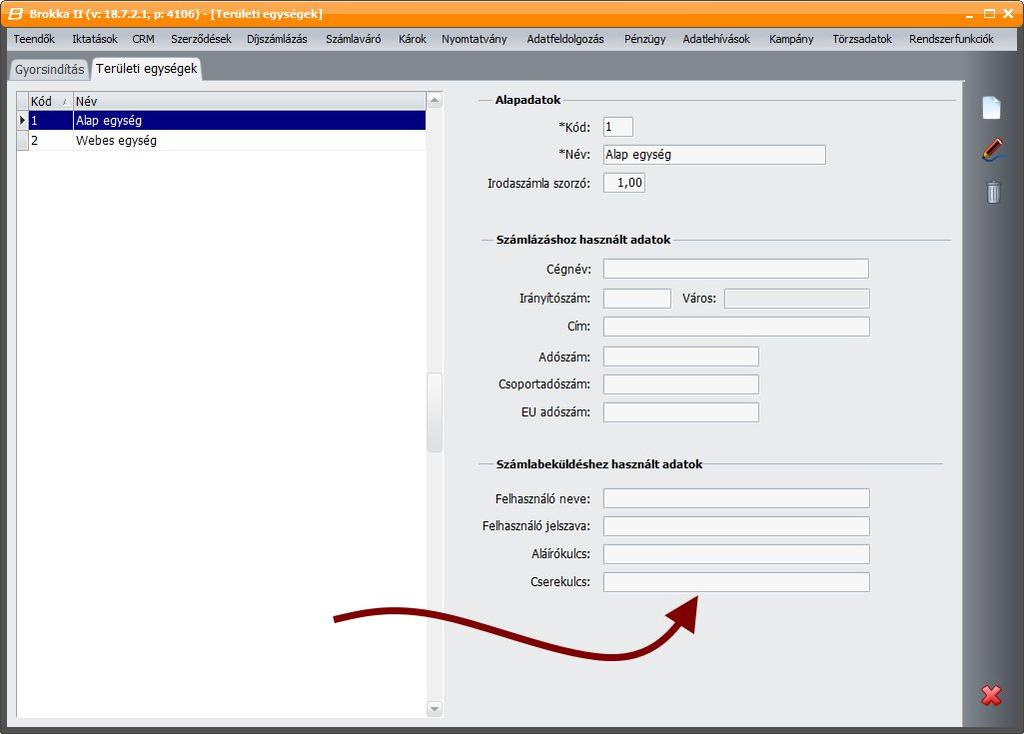Viewport: 1024px width, 734px height.
Task: Open the Díjszámlázás menu
Action: 277,39
